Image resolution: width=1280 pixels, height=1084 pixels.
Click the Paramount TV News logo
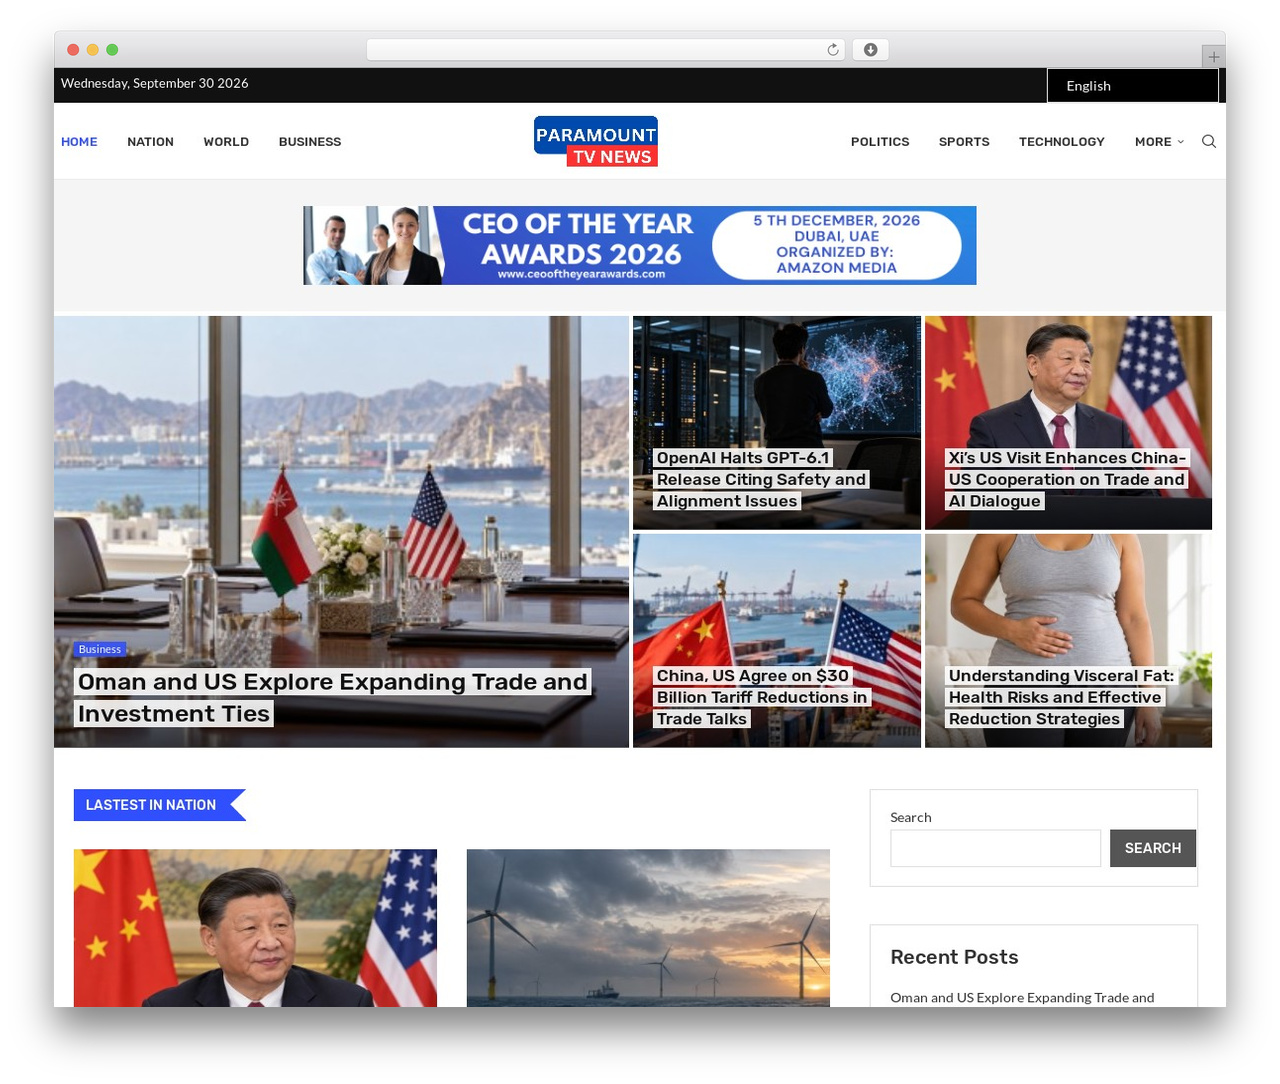point(596,141)
